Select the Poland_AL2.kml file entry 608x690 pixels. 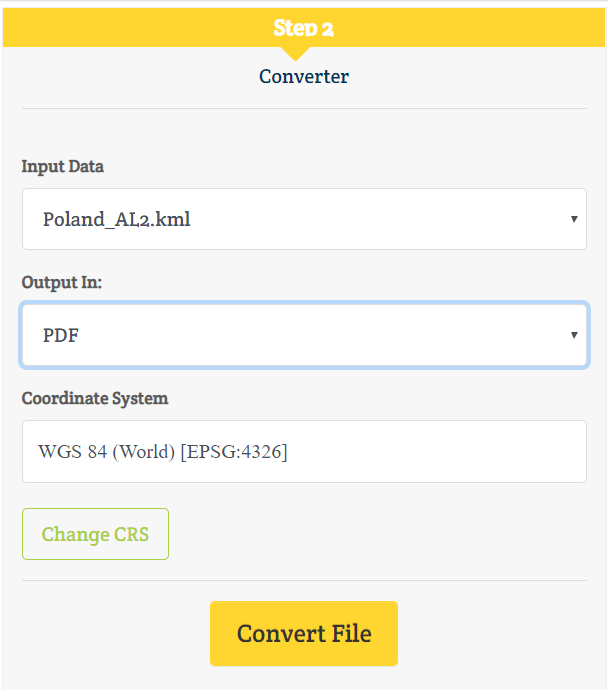(x=117, y=219)
